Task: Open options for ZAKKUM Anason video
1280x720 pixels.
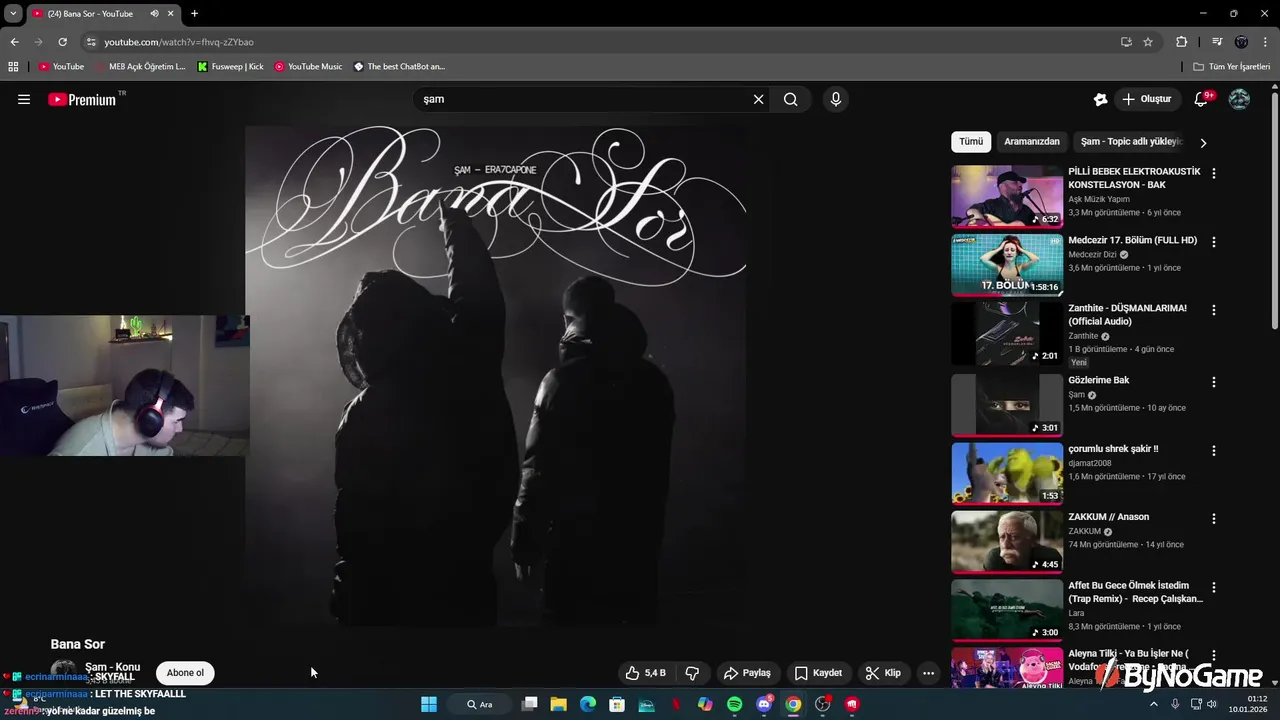Action: pyautogui.click(x=1214, y=519)
